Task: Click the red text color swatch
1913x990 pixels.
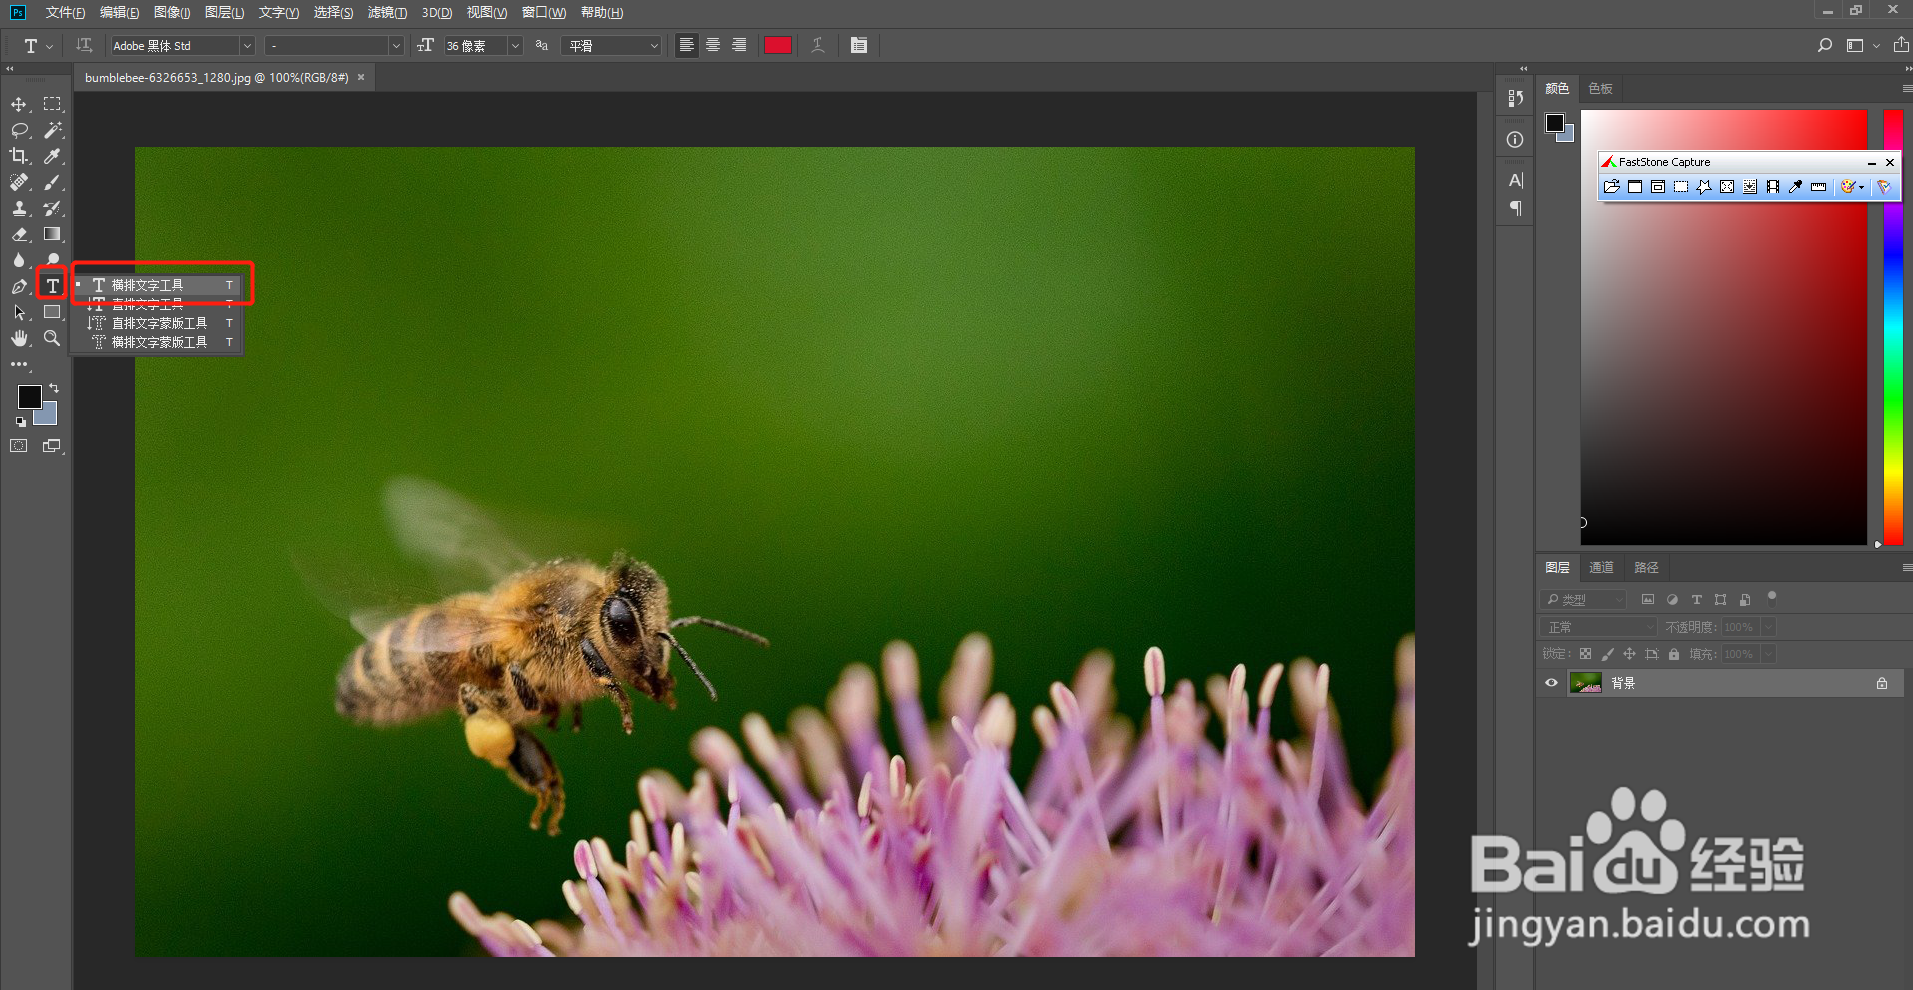Action: [778, 45]
